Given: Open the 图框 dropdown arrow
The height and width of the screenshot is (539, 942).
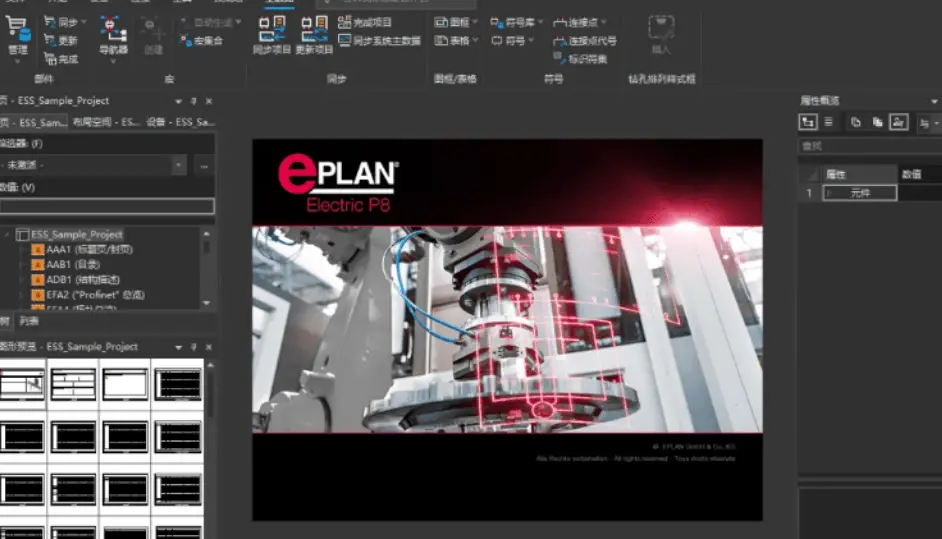Looking at the screenshot, I should 475,22.
